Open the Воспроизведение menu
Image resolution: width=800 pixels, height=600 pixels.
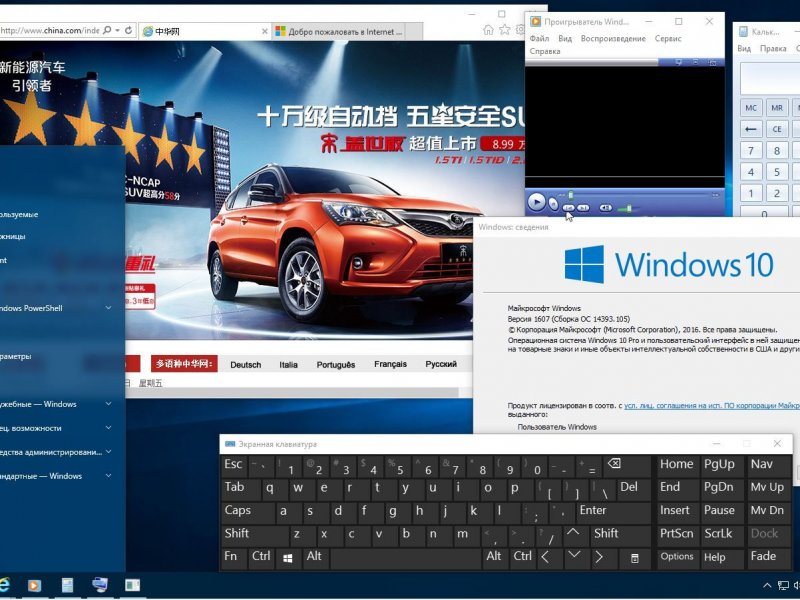click(x=613, y=38)
